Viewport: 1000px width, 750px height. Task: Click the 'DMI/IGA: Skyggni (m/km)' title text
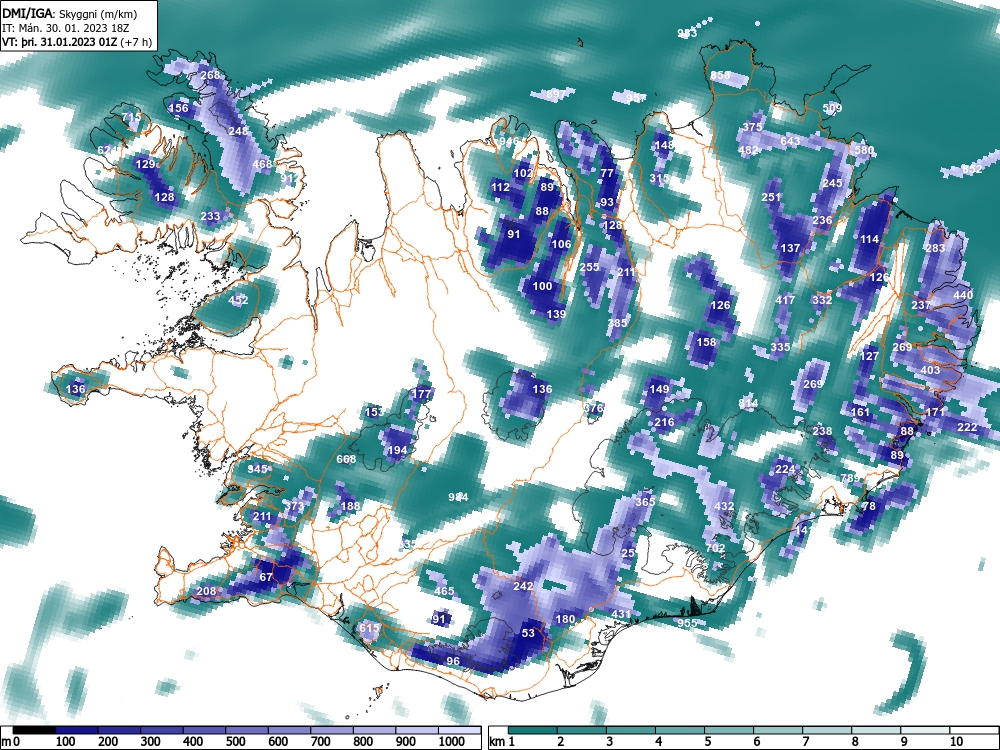pyautogui.click(x=70, y=13)
